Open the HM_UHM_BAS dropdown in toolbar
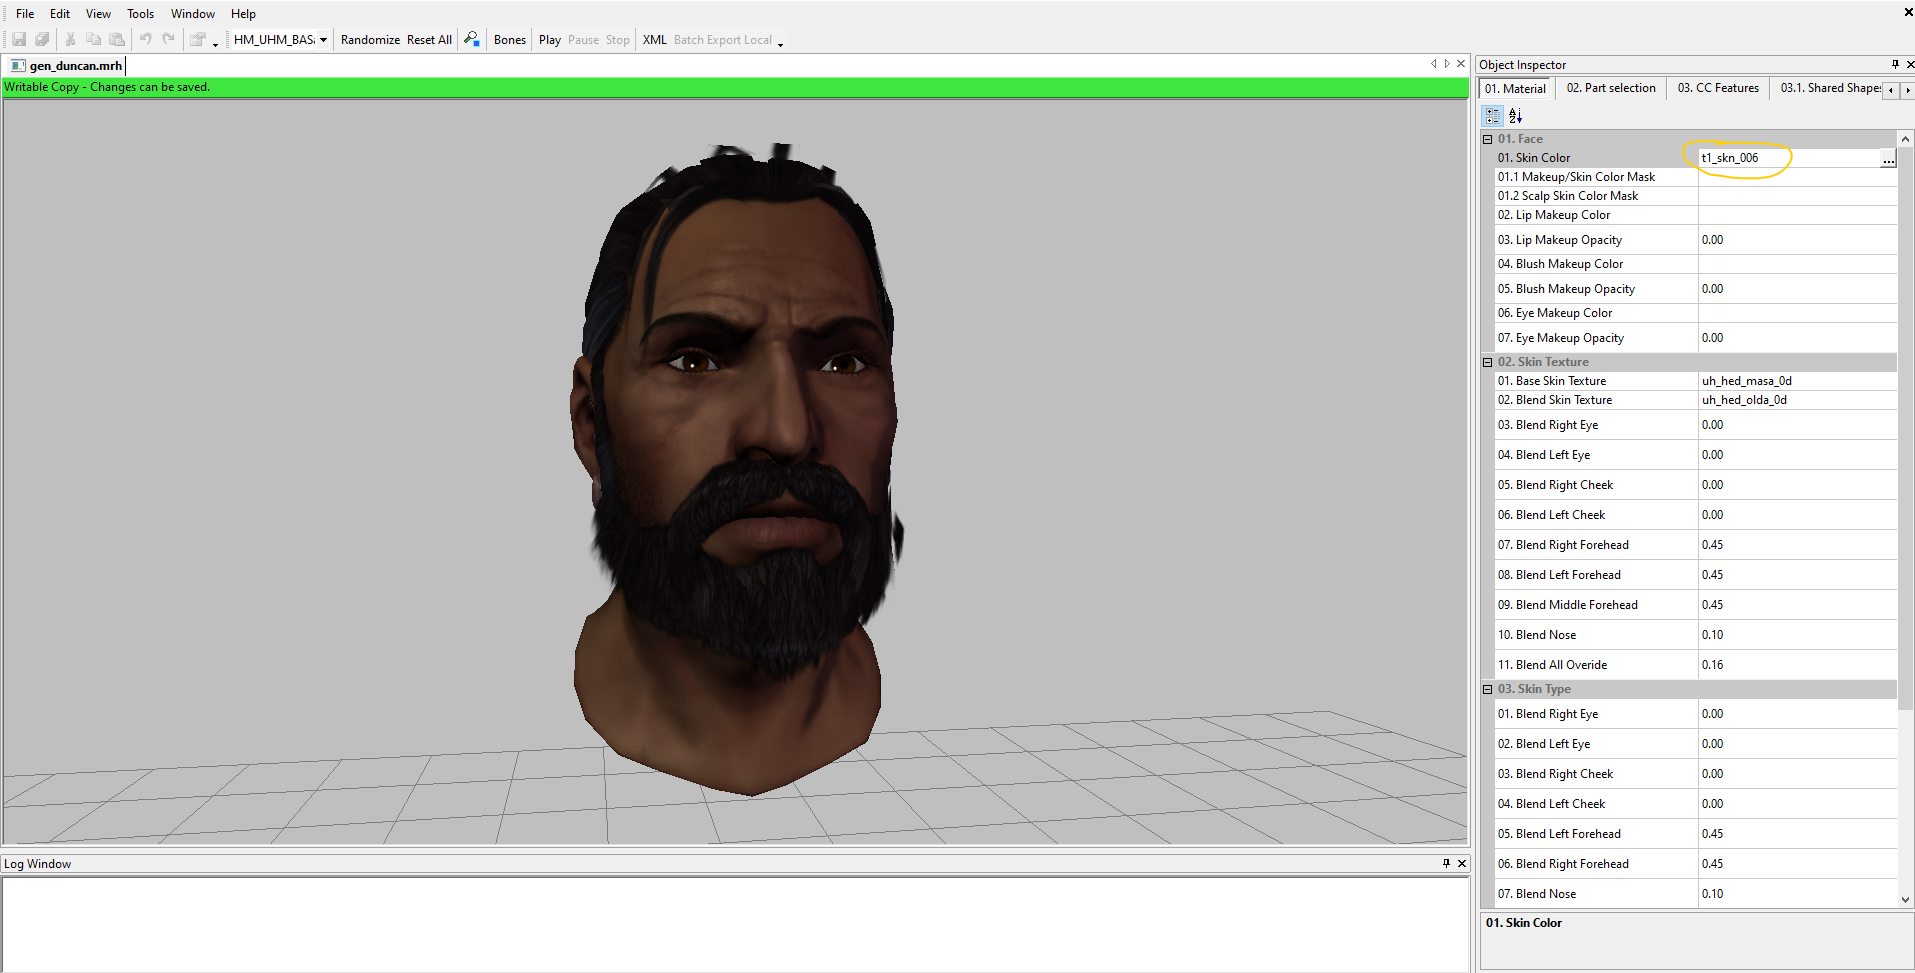1915x973 pixels. coord(323,40)
